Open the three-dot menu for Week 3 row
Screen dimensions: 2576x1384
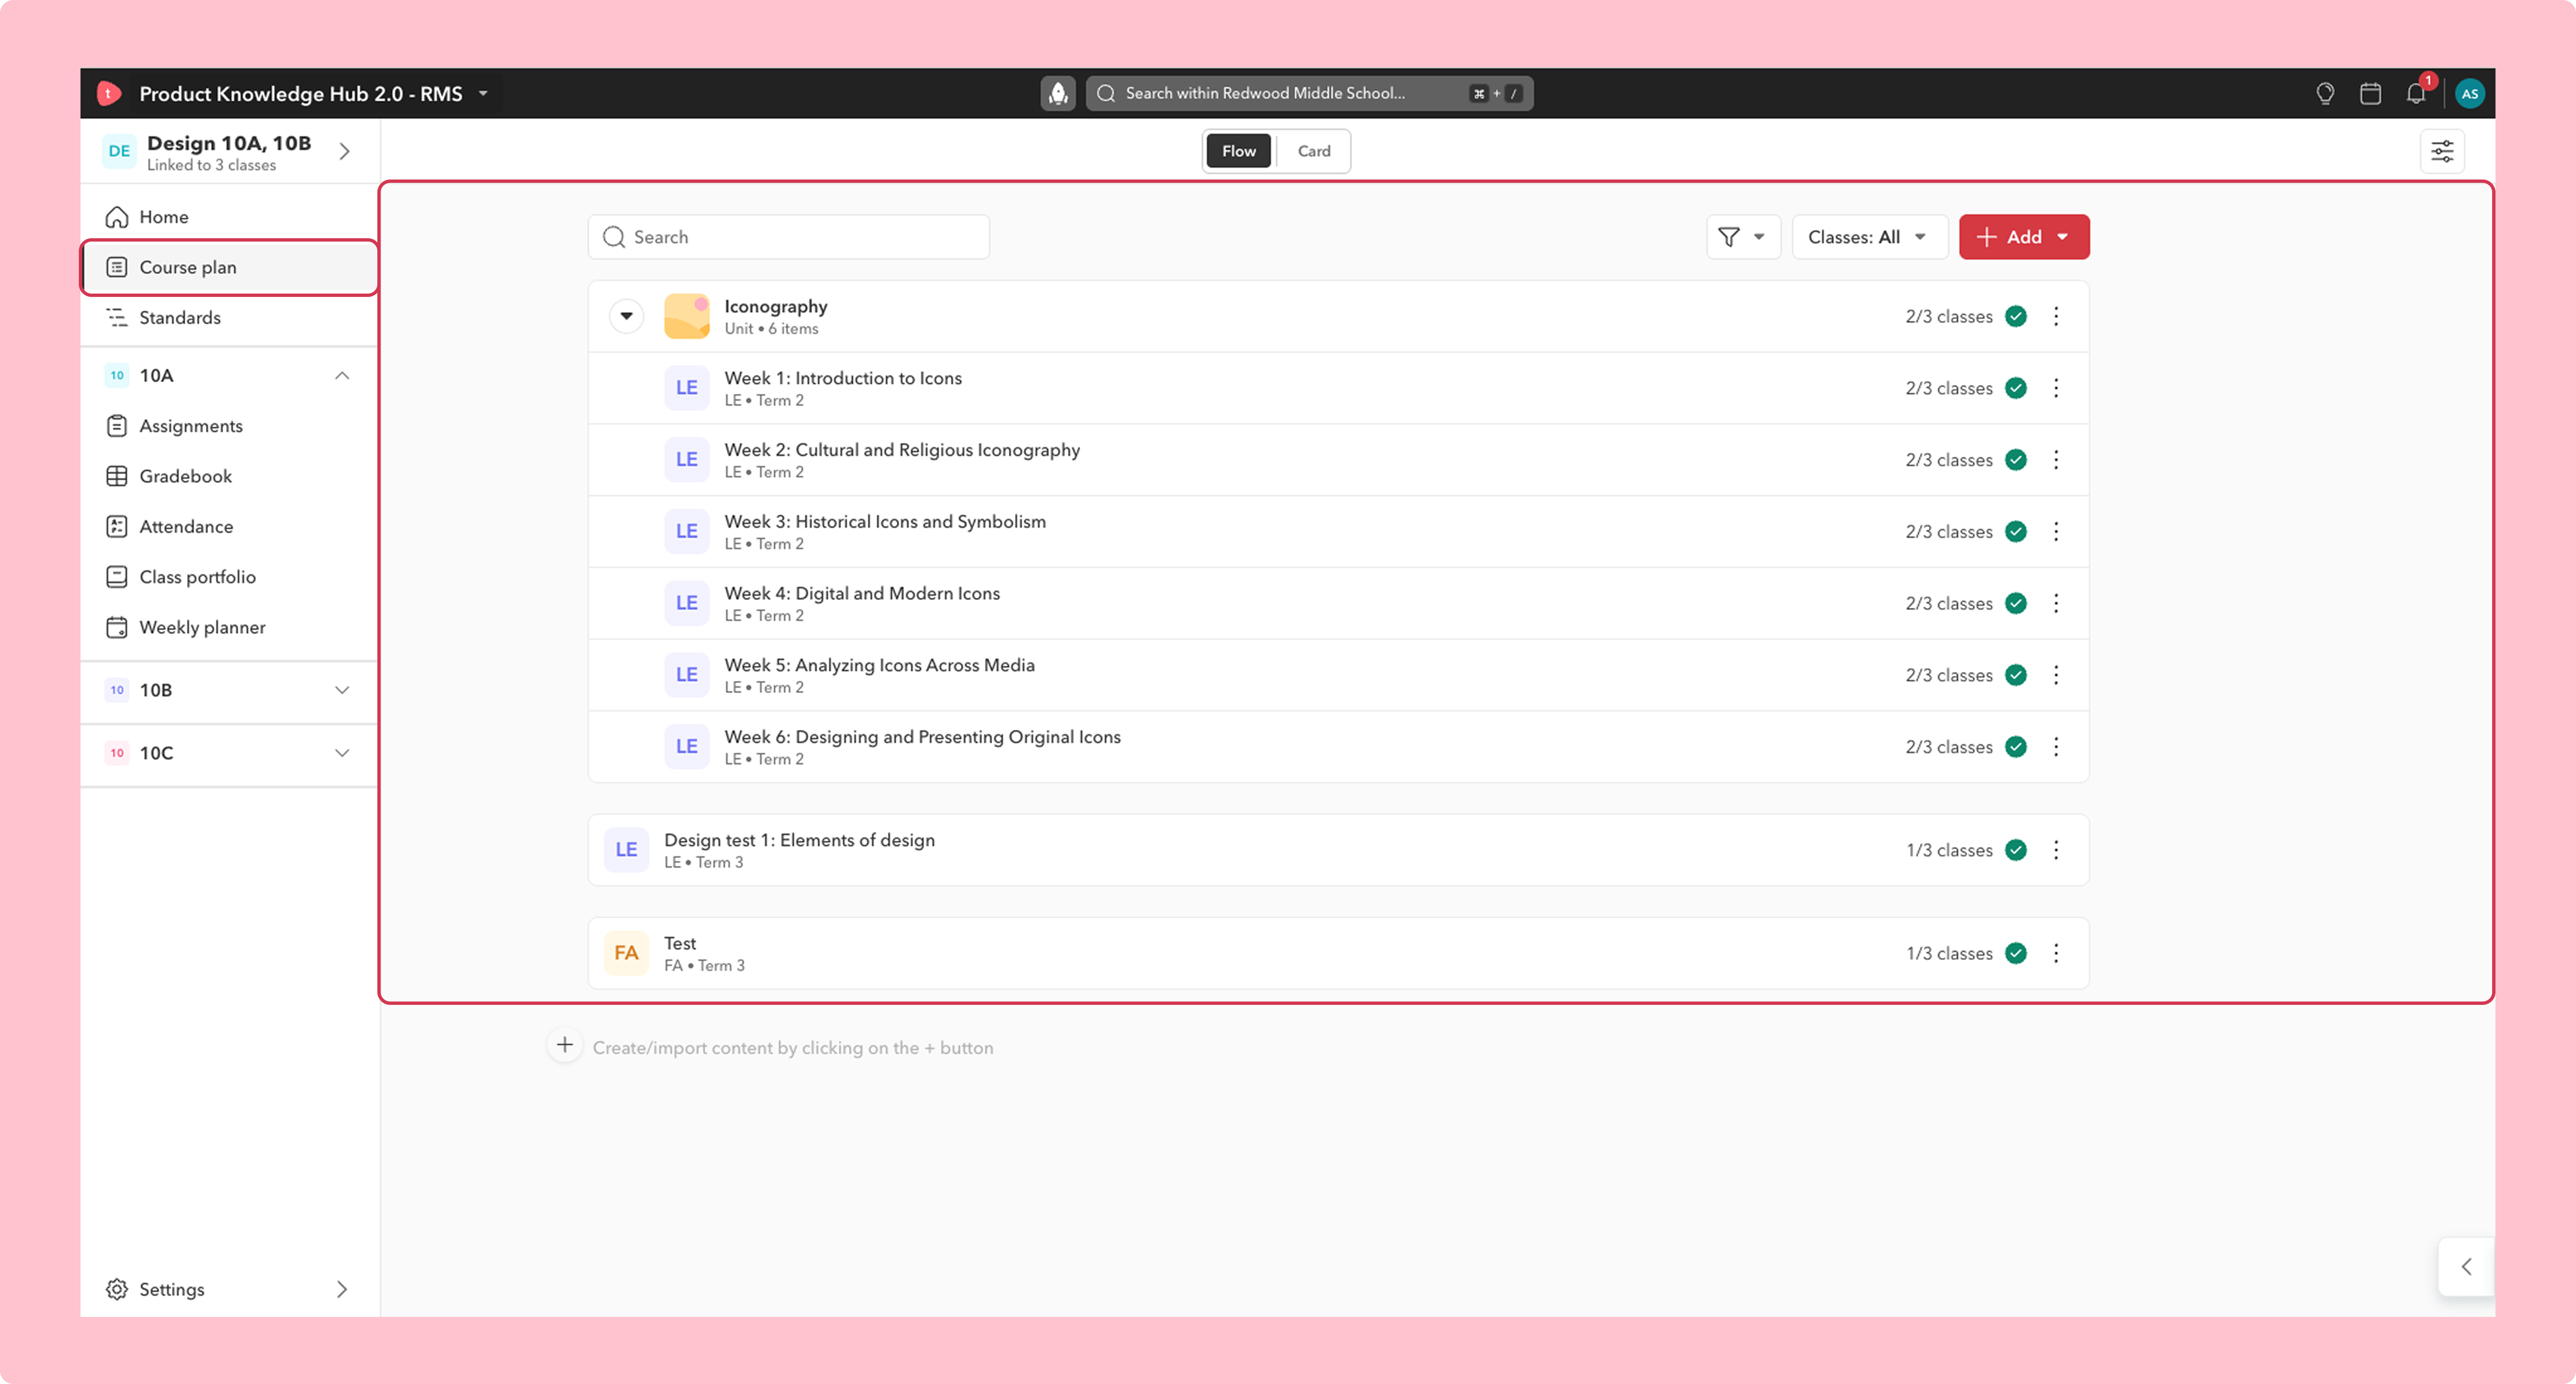[x=2056, y=531]
